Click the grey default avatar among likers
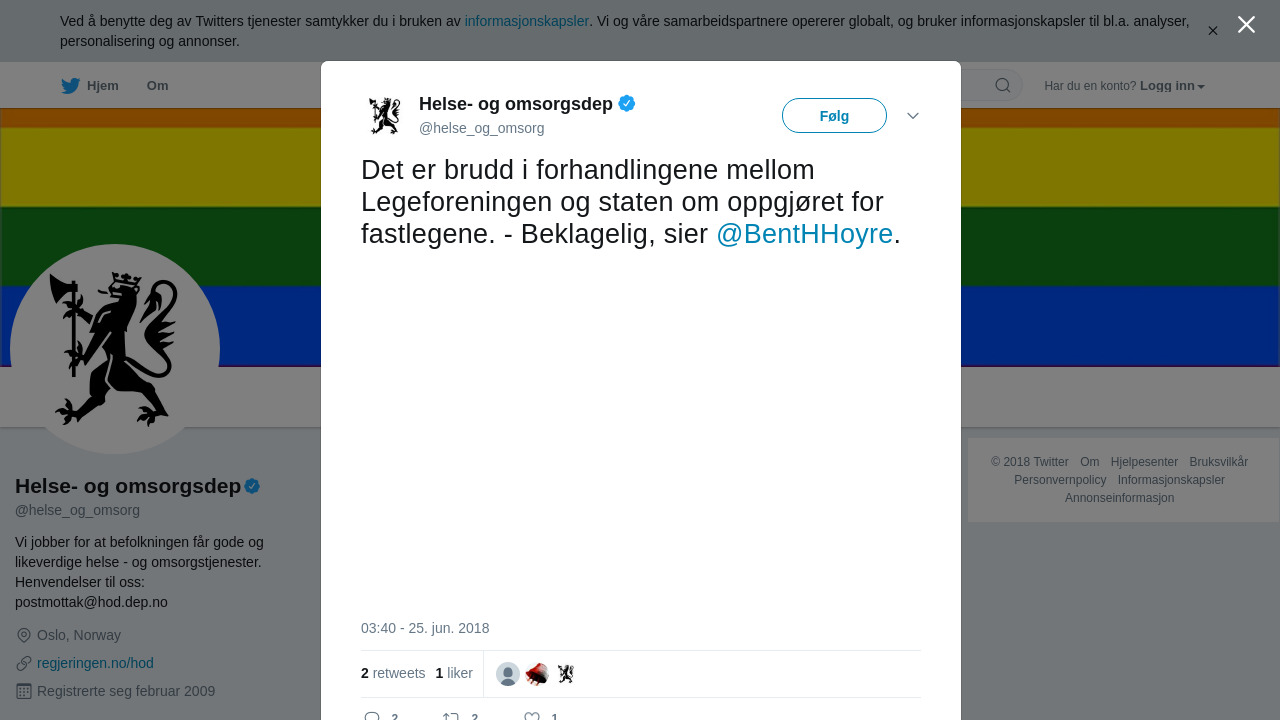This screenshot has width=1280, height=720. [508, 674]
